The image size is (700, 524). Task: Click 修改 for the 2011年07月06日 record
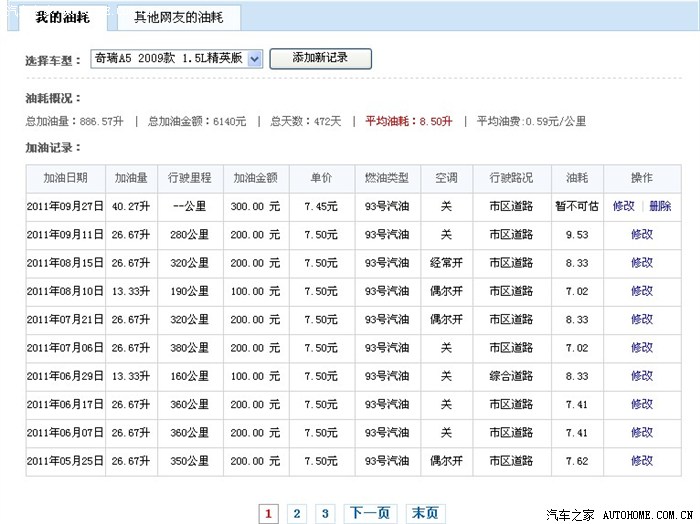coord(641,348)
